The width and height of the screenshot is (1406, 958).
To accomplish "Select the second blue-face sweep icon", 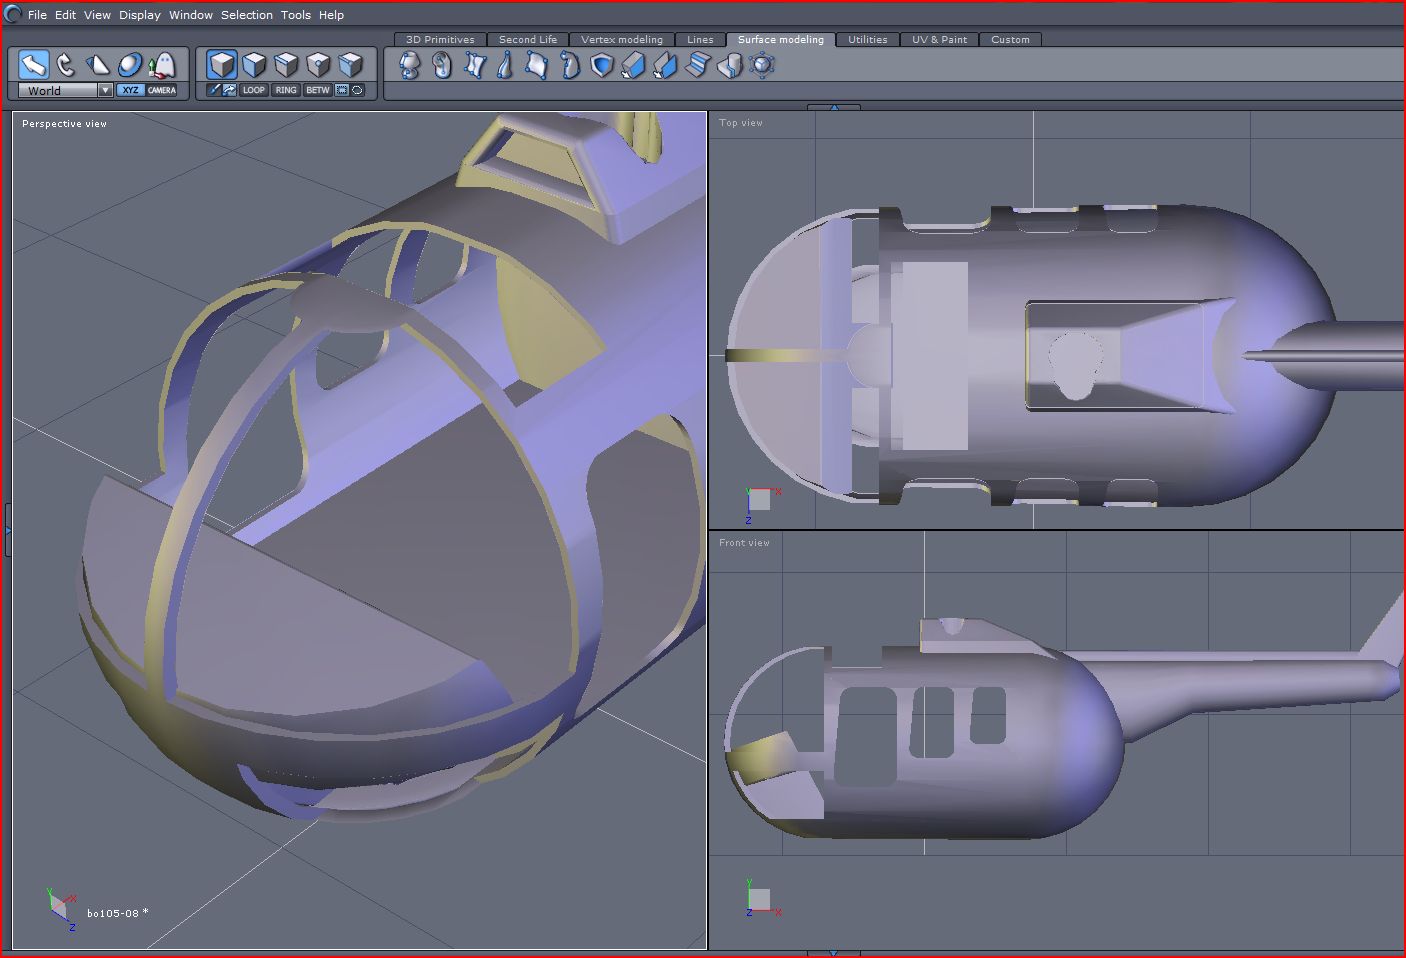I will [665, 65].
